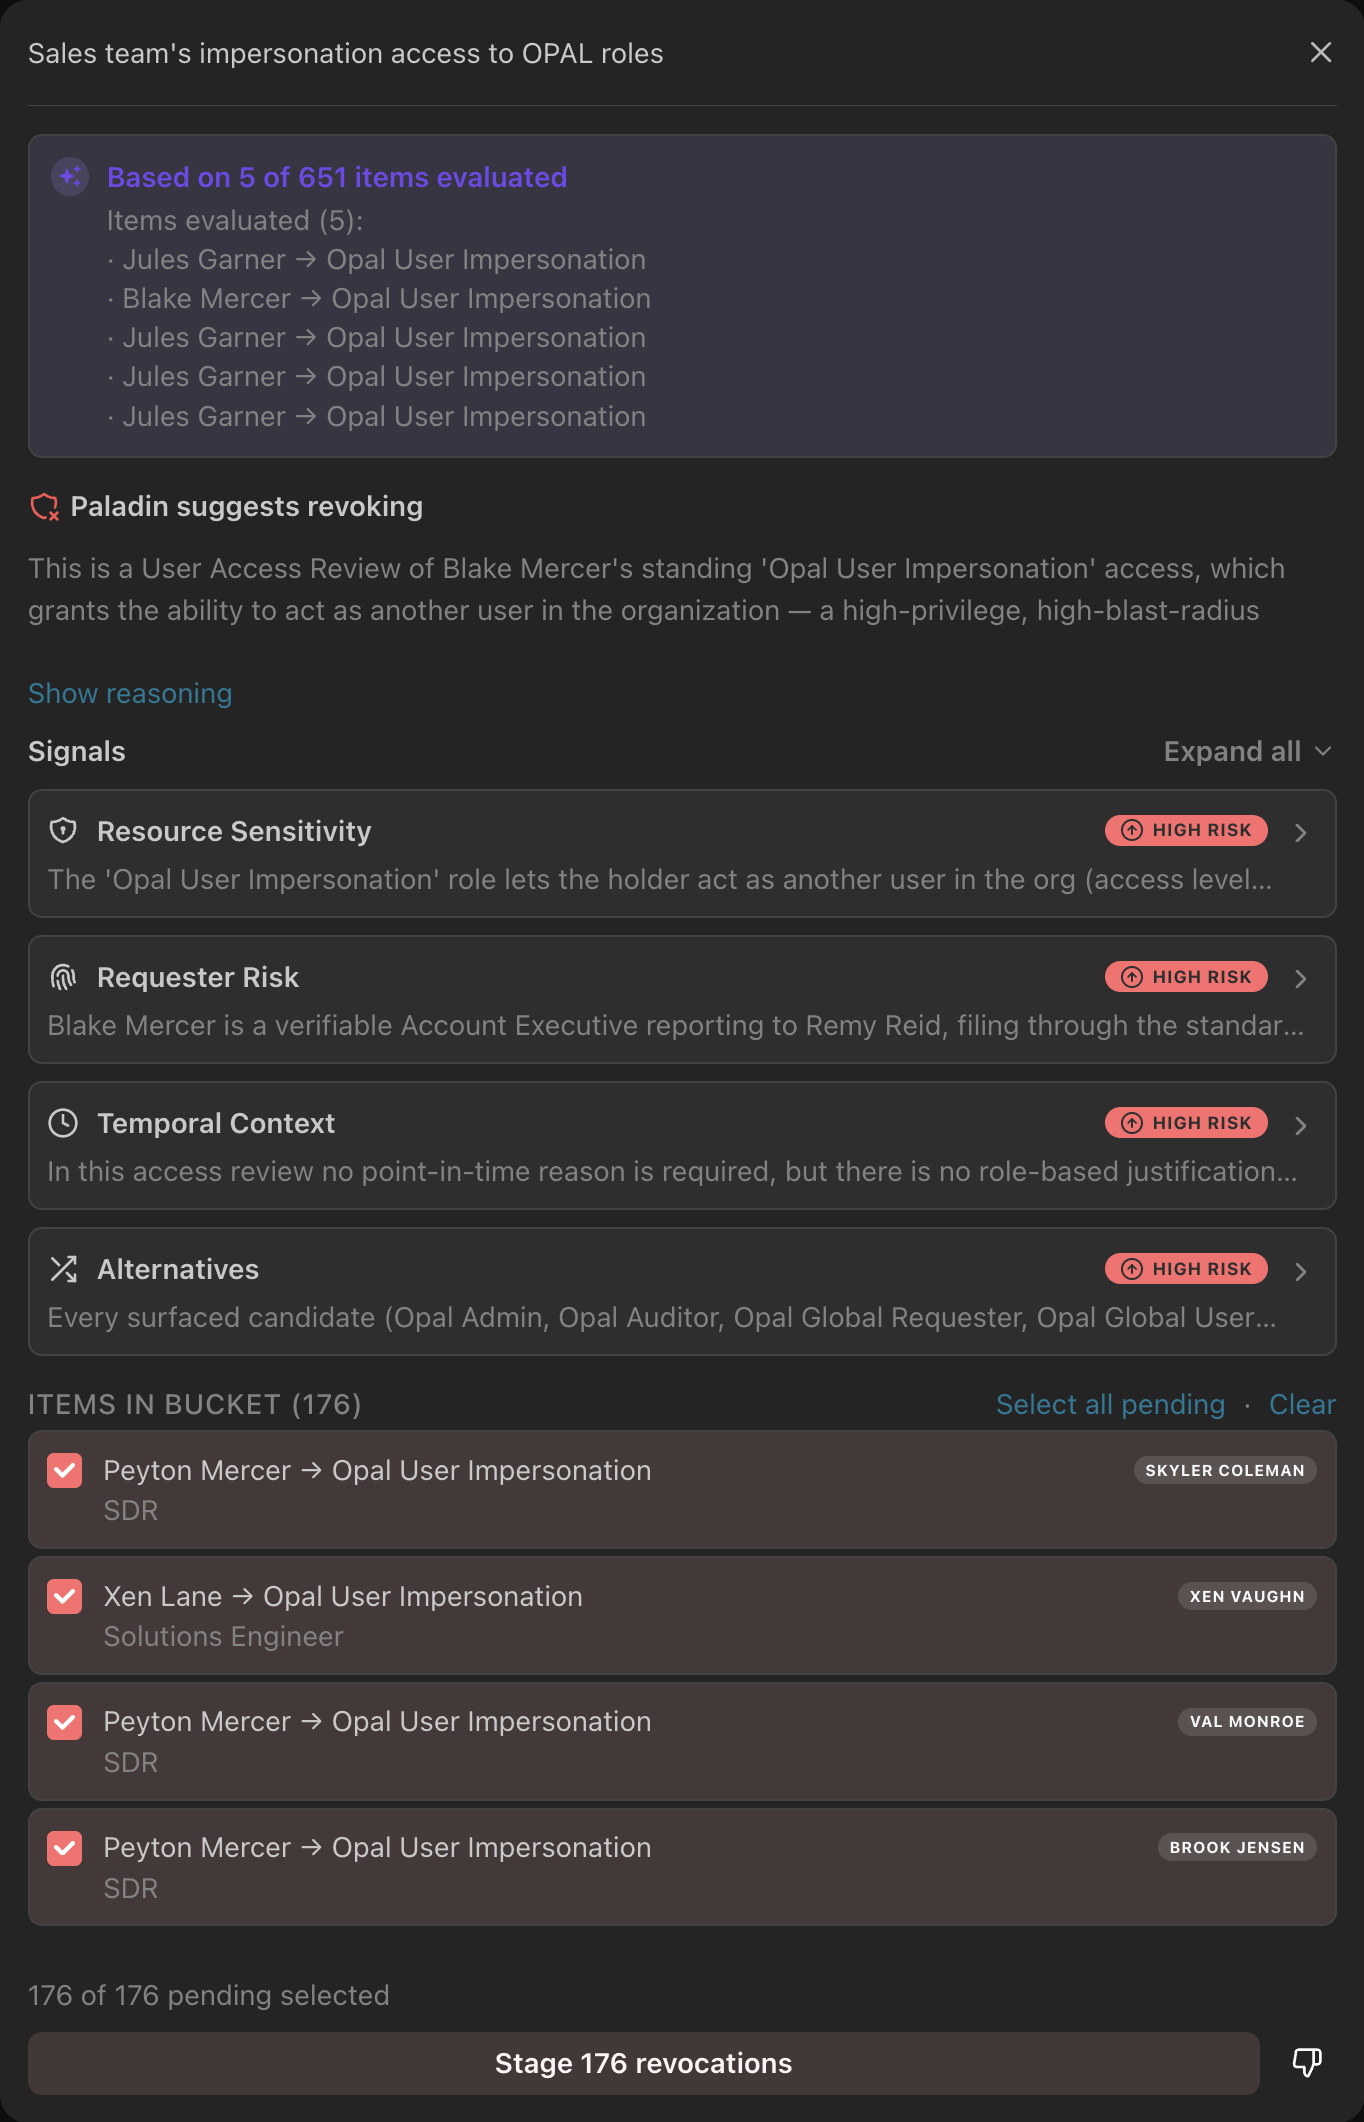Screen dimensions: 1364x2122
Task: Click the 'Resource Sensitivity' signal title
Action: point(234,831)
